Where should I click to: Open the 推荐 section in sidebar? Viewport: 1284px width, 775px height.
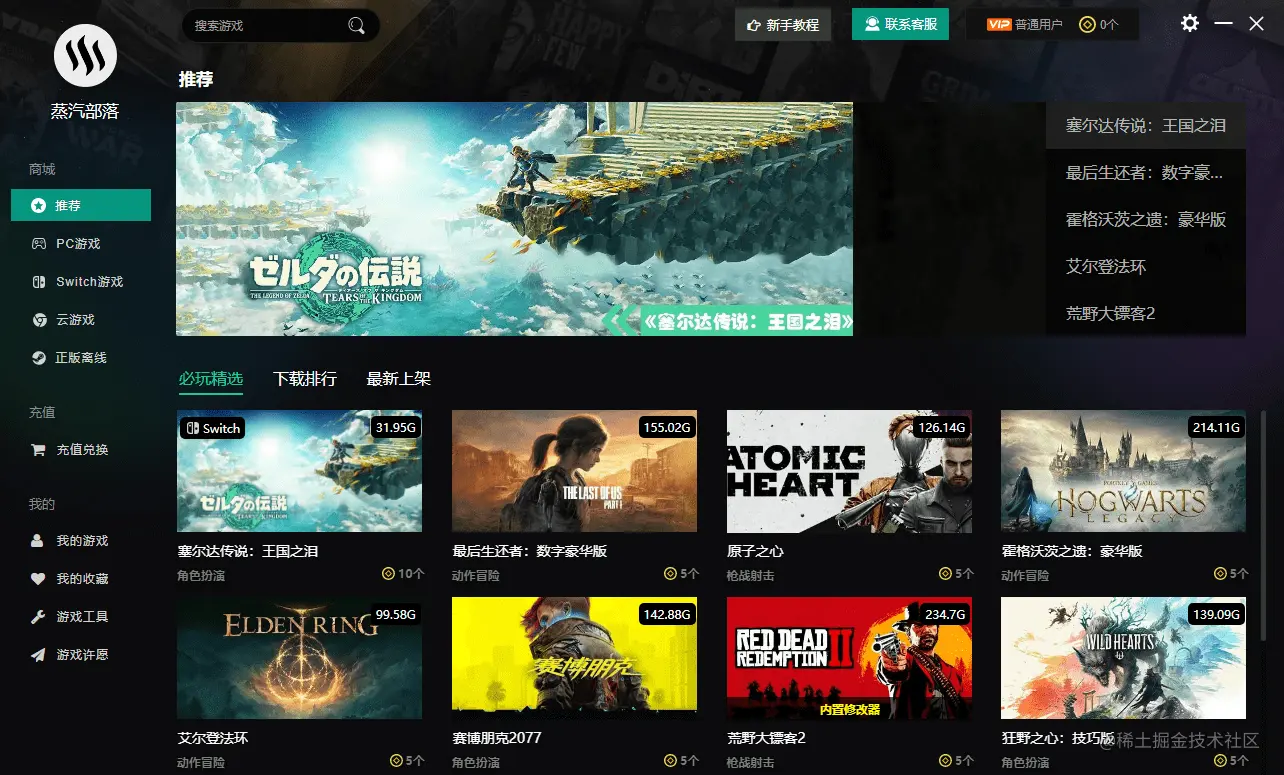[81, 205]
